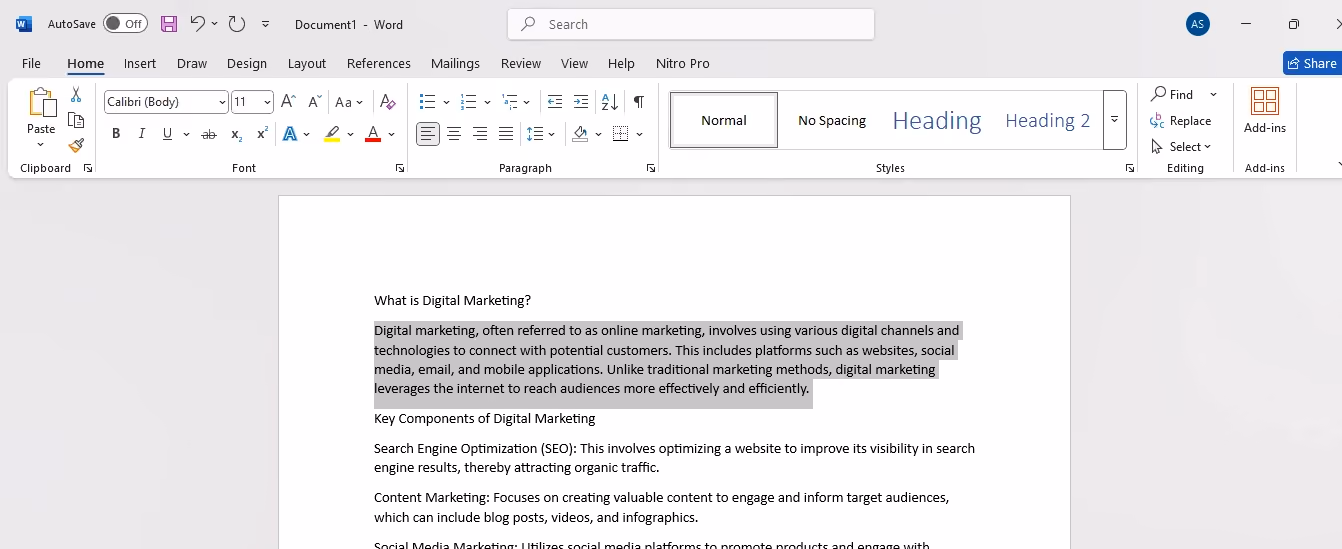Click the Save icon in title bar
Image resolution: width=1342 pixels, height=549 pixels.
(x=169, y=24)
